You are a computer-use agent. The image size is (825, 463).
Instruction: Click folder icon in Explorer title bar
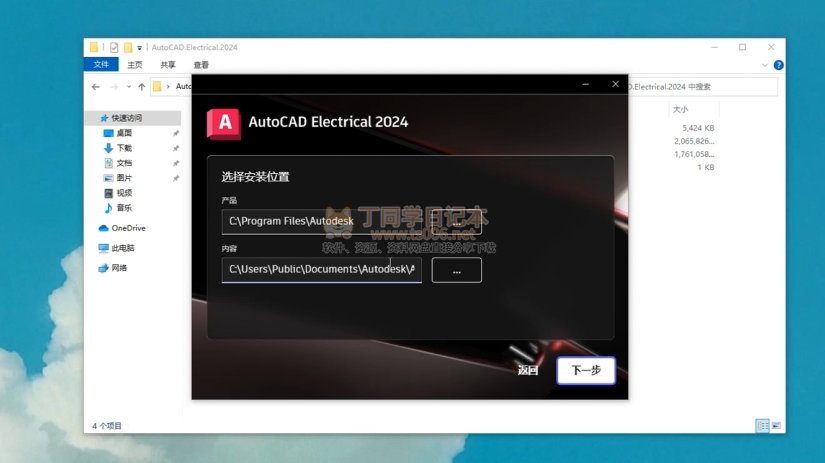(x=94, y=47)
